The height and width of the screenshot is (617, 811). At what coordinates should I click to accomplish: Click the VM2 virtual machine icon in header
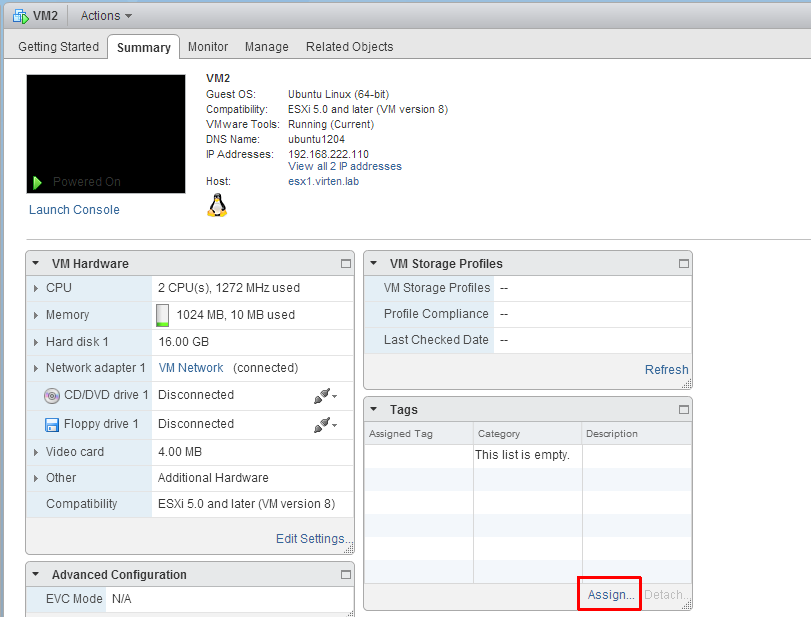pyautogui.click(x=21, y=16)
